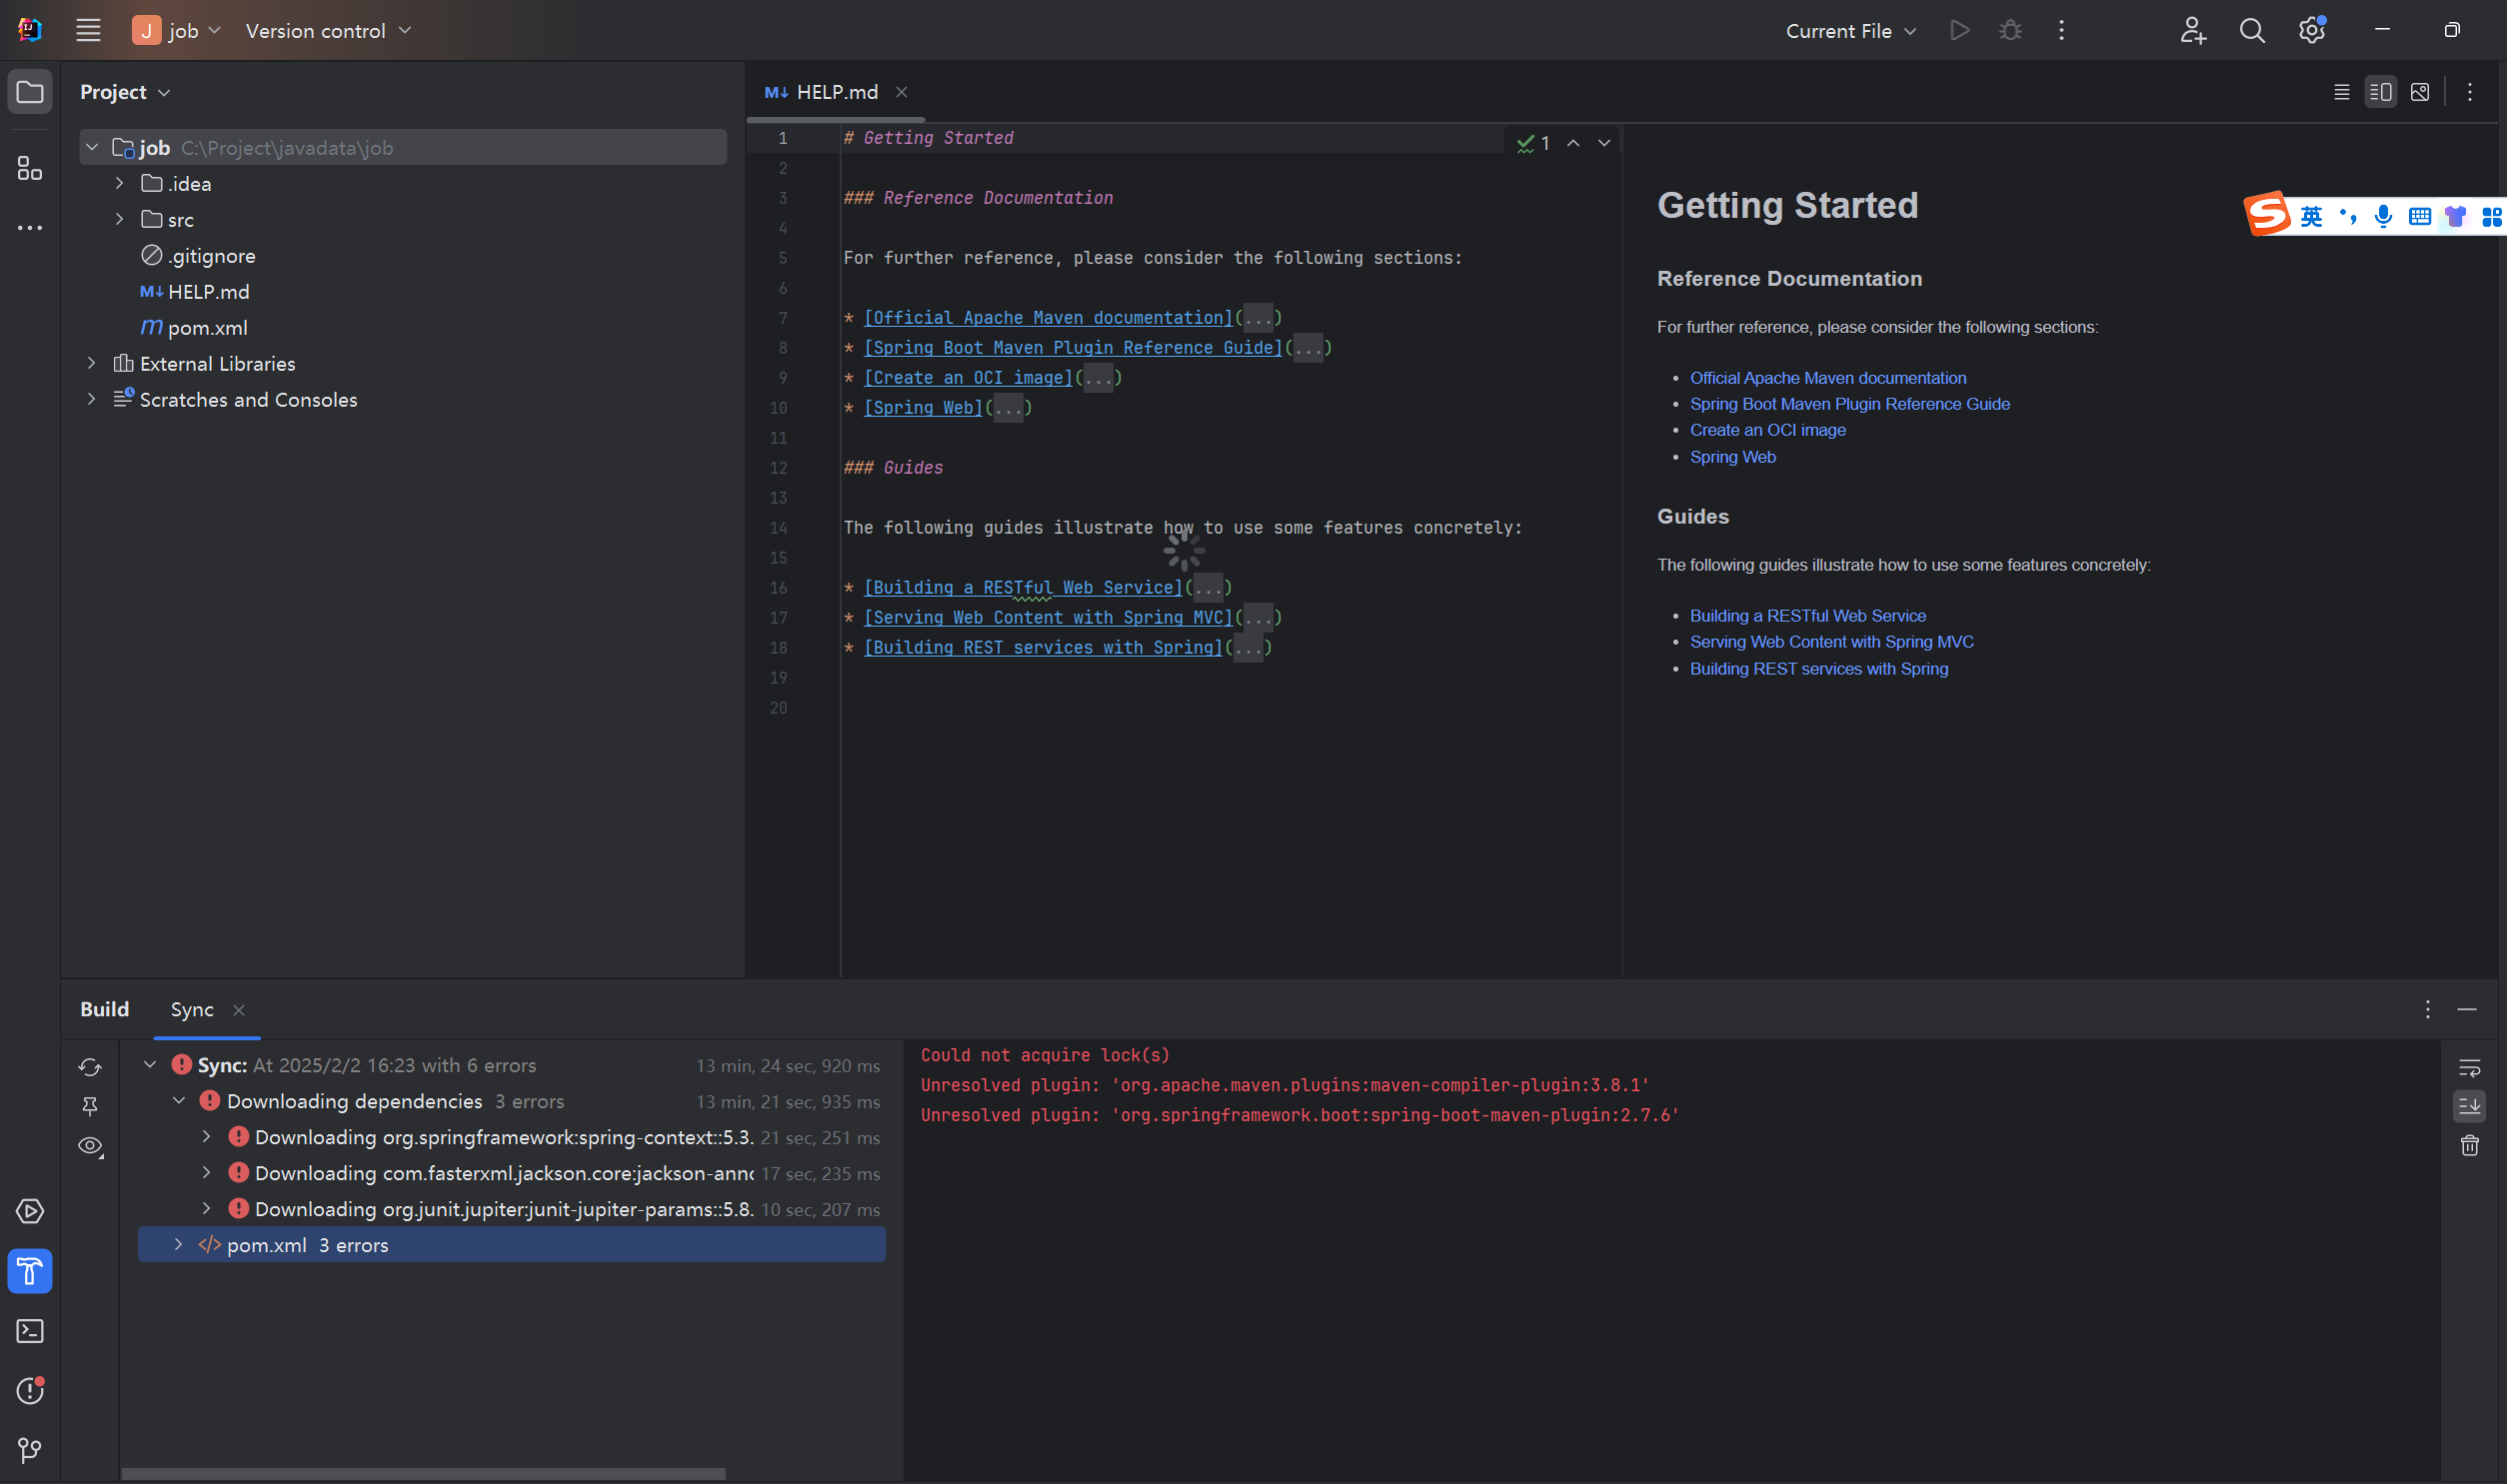Screen dimensions: 2507x1484
Task: Expand Scratches and Consoles node
Action: tap(92, 399)
